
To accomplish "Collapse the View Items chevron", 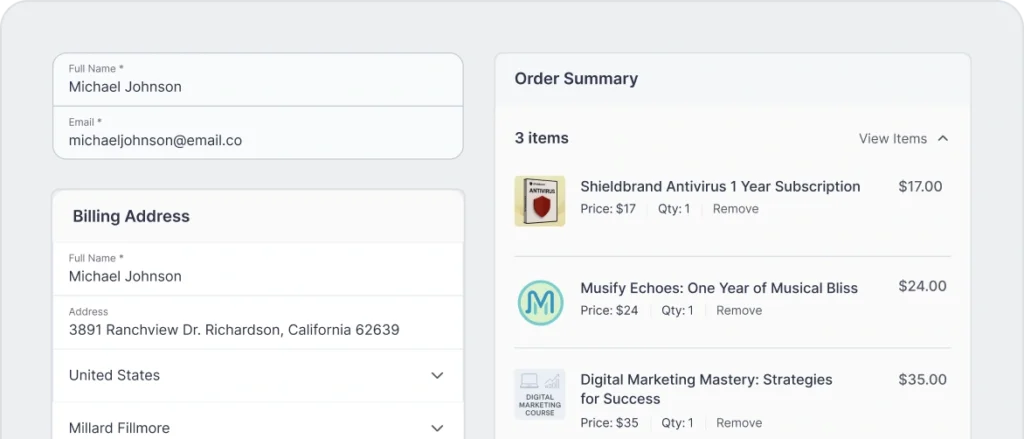I will (943, 139).
